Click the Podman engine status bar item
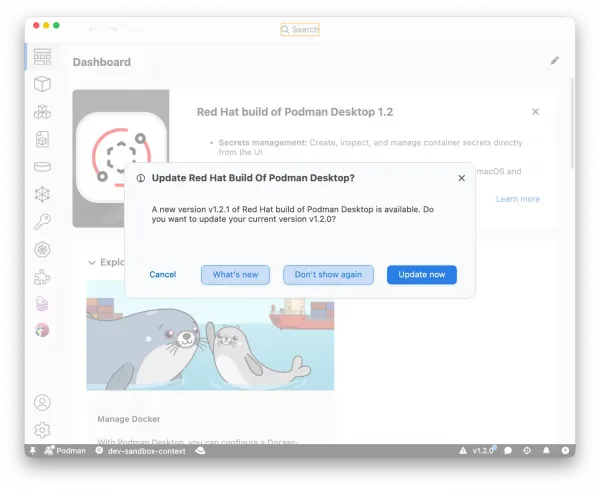The image size is (600, 490). click(x=65, y=451)
